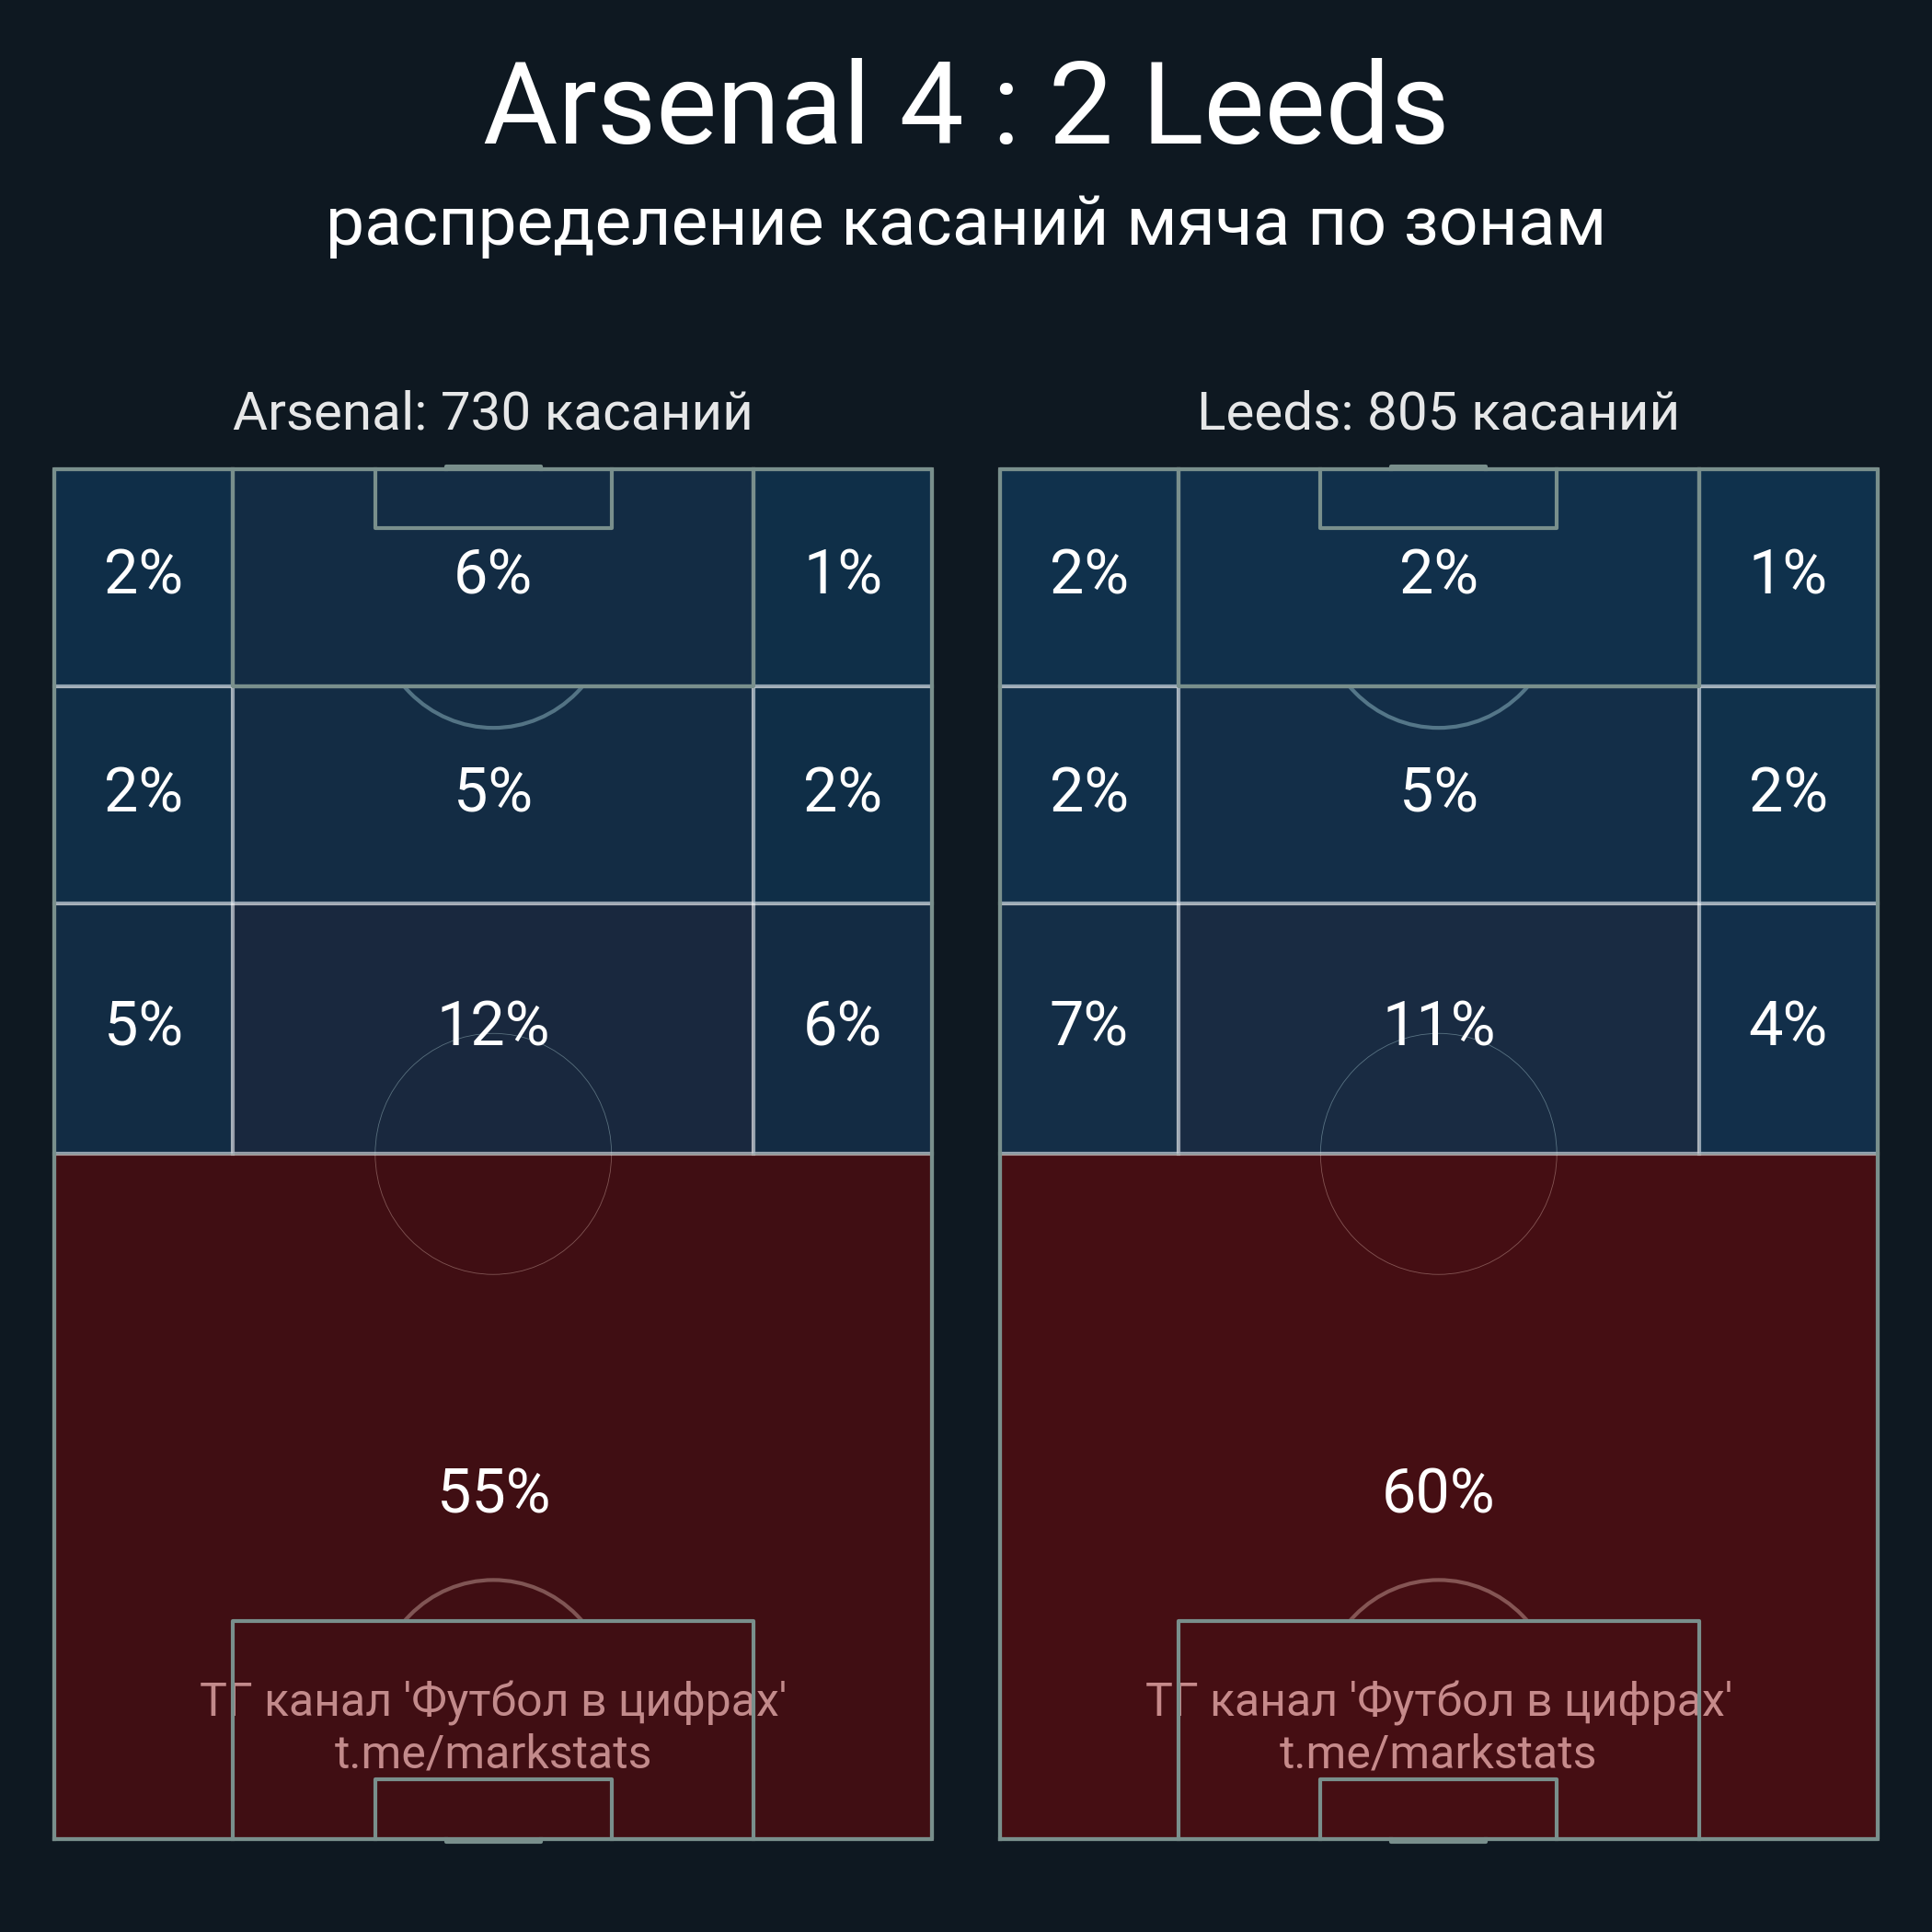This screenshot has height=1932, width=1932.
Task: Select Arsenal's 1% top-right corner zone
Action: (842, 573)
